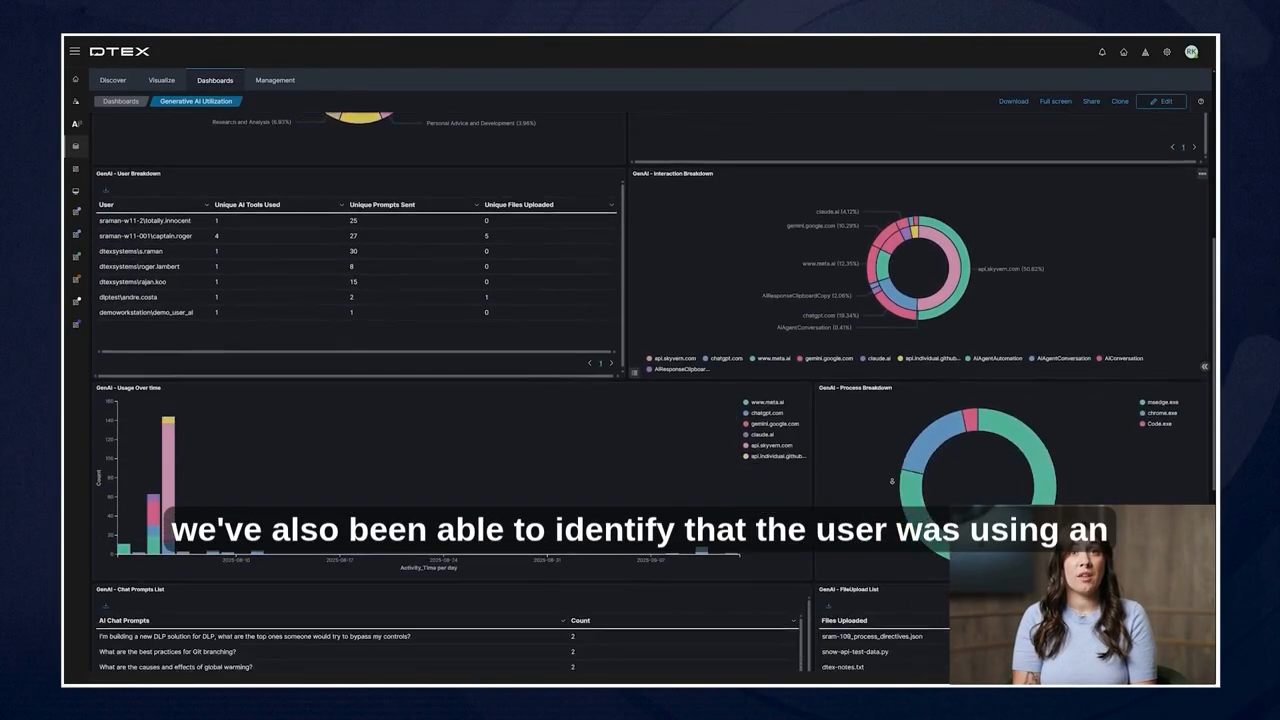
Task: Toggle www.meta.ai in Usage Over Time legend
Action: coord(766,402)
